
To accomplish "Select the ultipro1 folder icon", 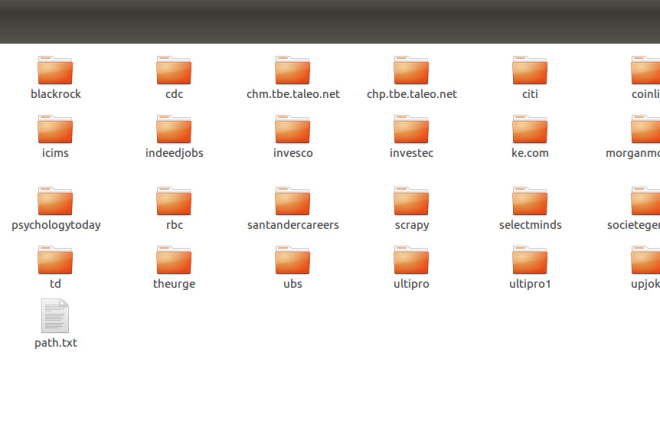I will (530, 260).
